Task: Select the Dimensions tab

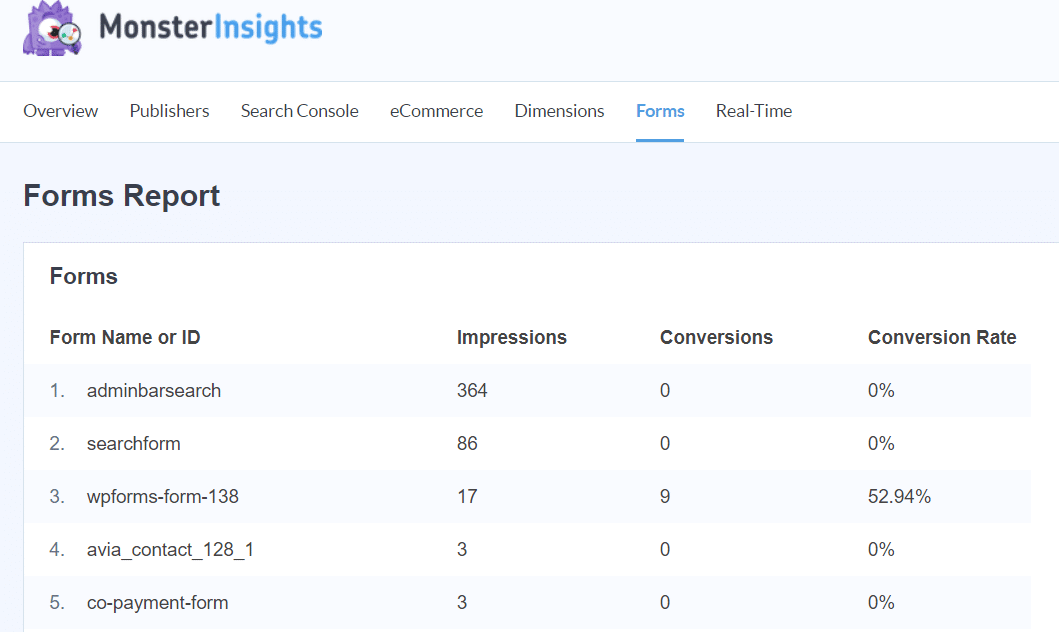Action: tap(559, 111)
